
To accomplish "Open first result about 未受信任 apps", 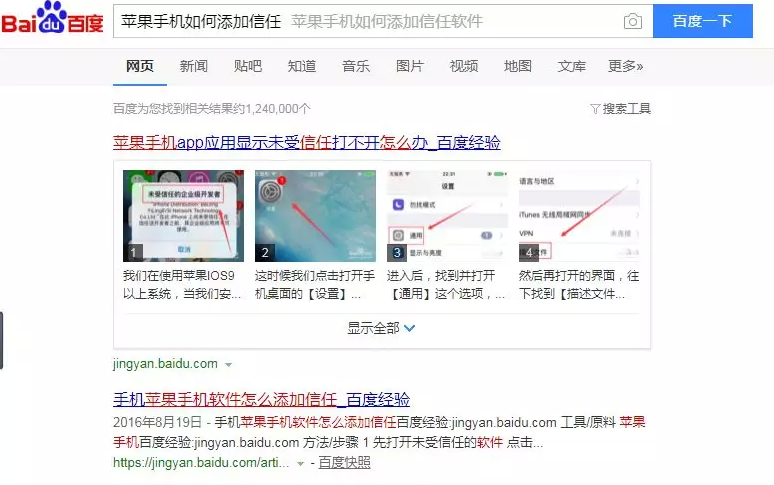I will 306,143.
